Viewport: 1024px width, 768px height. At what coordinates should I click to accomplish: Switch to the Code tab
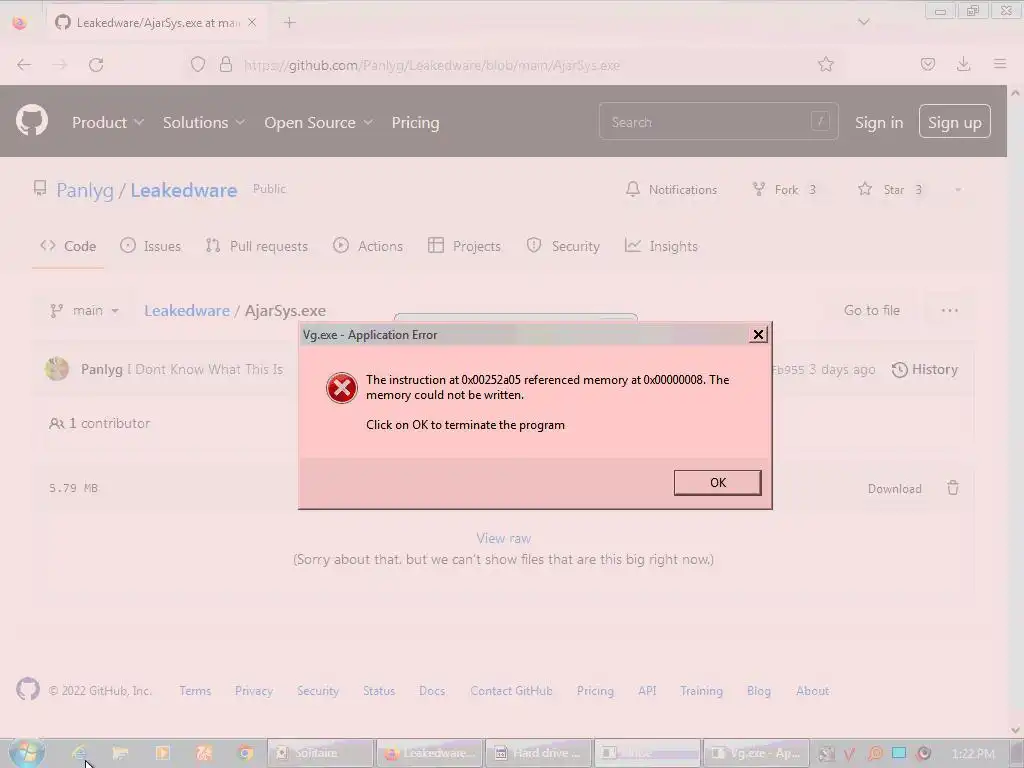coord(68,246)
